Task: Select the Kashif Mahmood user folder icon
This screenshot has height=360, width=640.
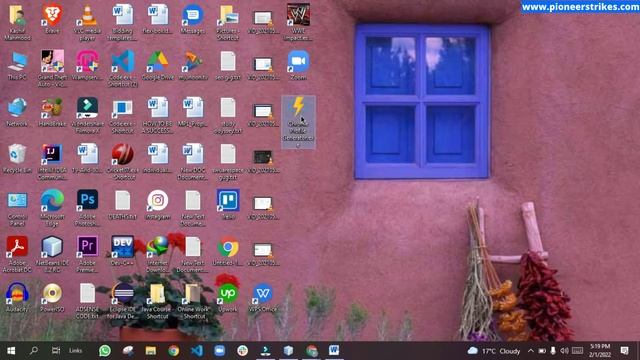Action: [17, 22]
